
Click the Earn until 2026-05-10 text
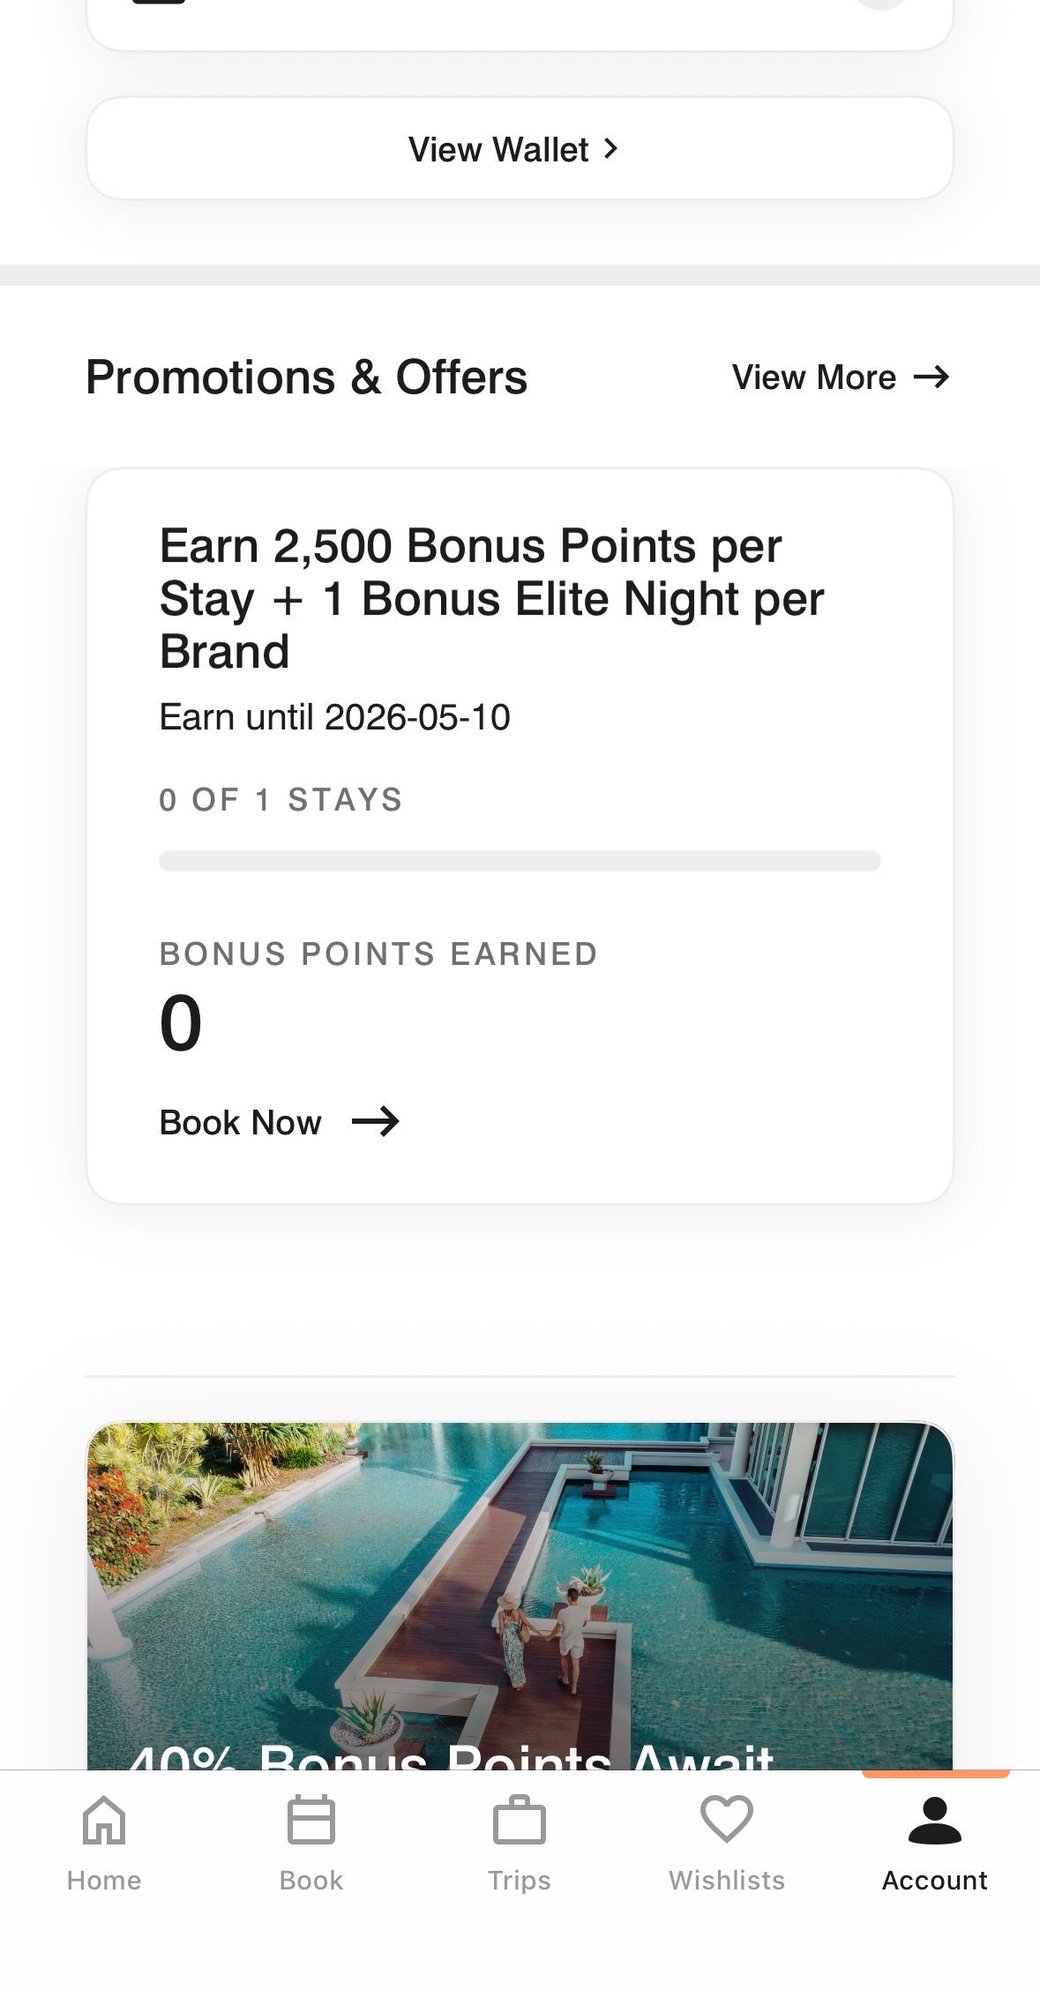pos(335,717)
